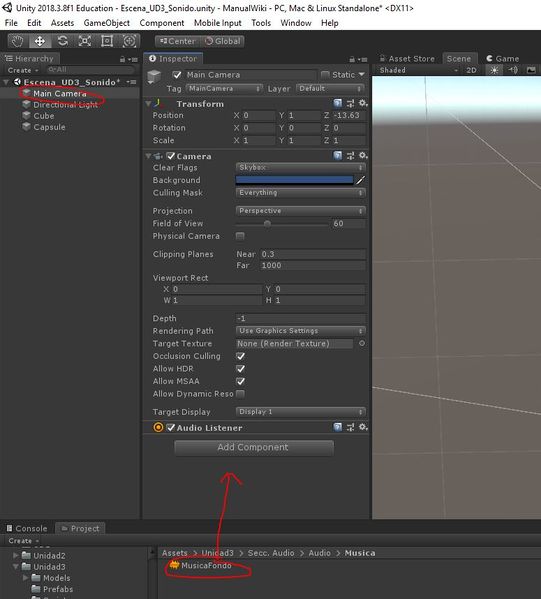Expand Unidad2 folder
The height and width of the screenshot is (599, 541).
16,555
